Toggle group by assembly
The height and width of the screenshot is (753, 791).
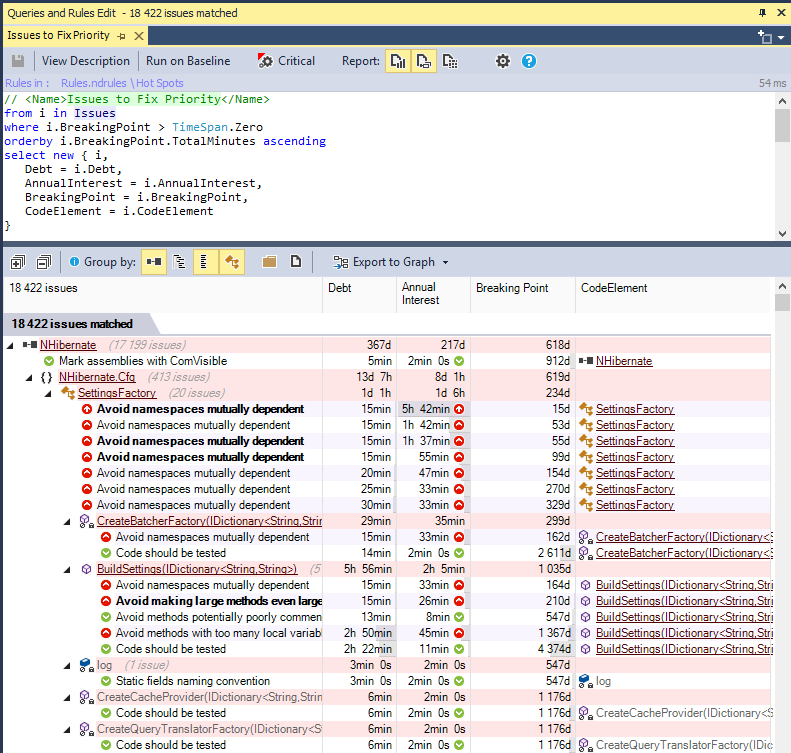154,262
